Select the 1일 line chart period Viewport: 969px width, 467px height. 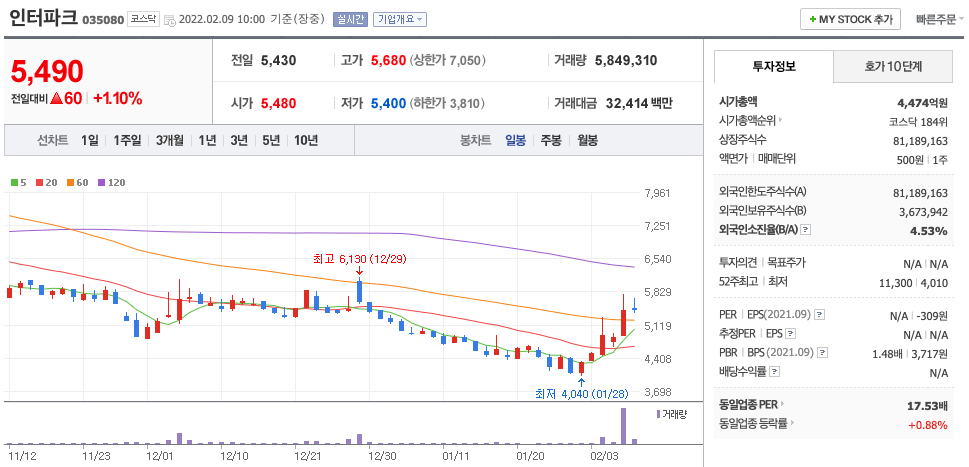(x=90, y=141)
